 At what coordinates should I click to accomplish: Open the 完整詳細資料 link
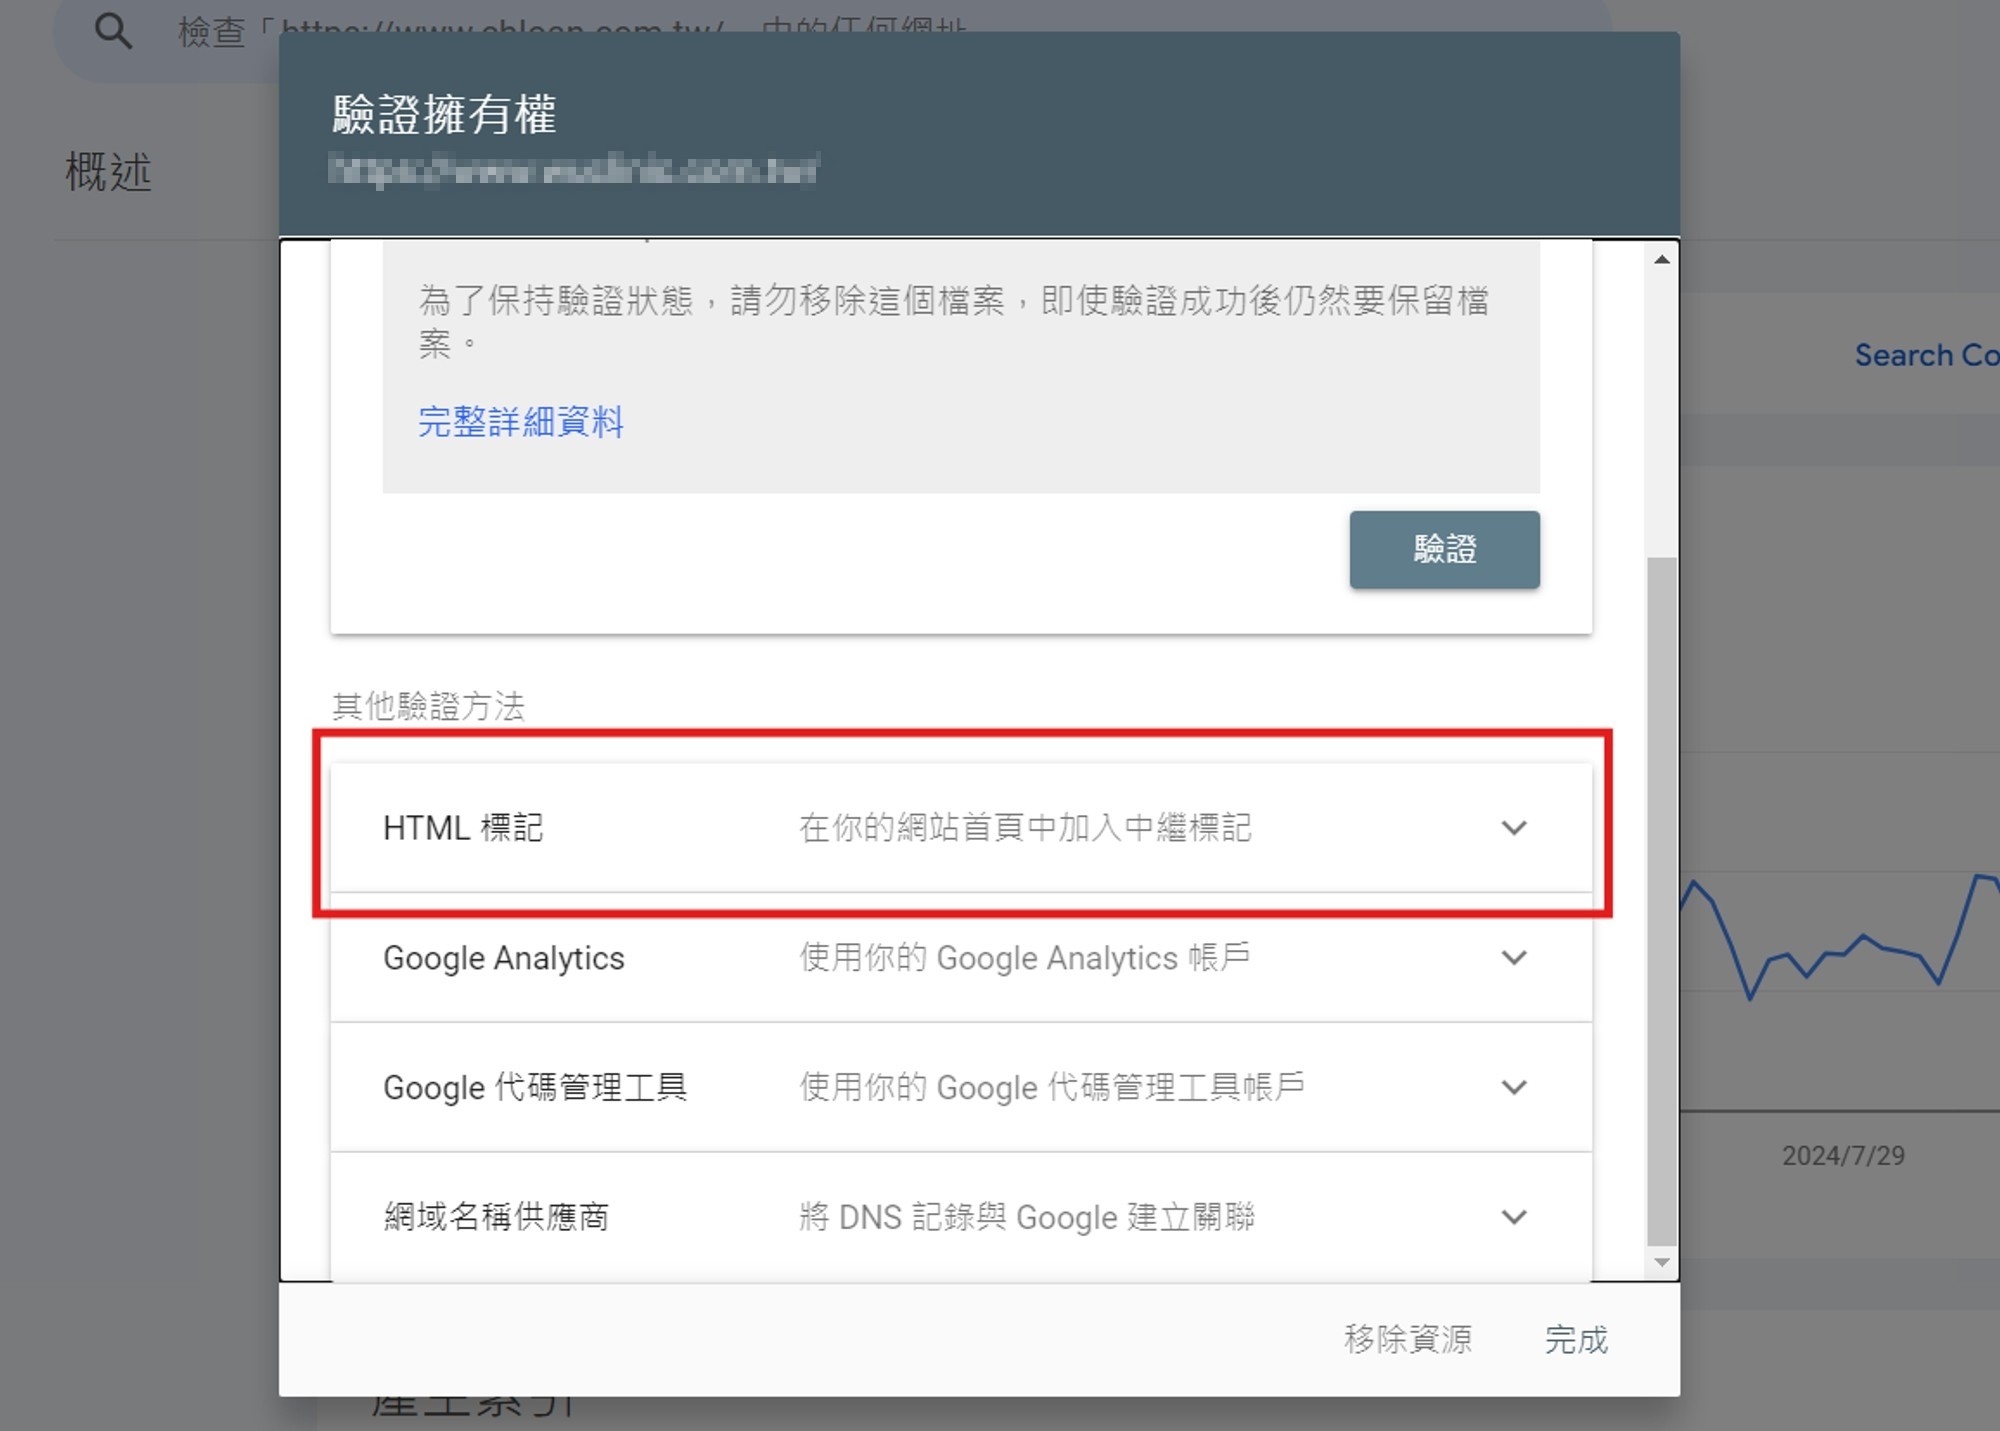(x=520, y=422)
